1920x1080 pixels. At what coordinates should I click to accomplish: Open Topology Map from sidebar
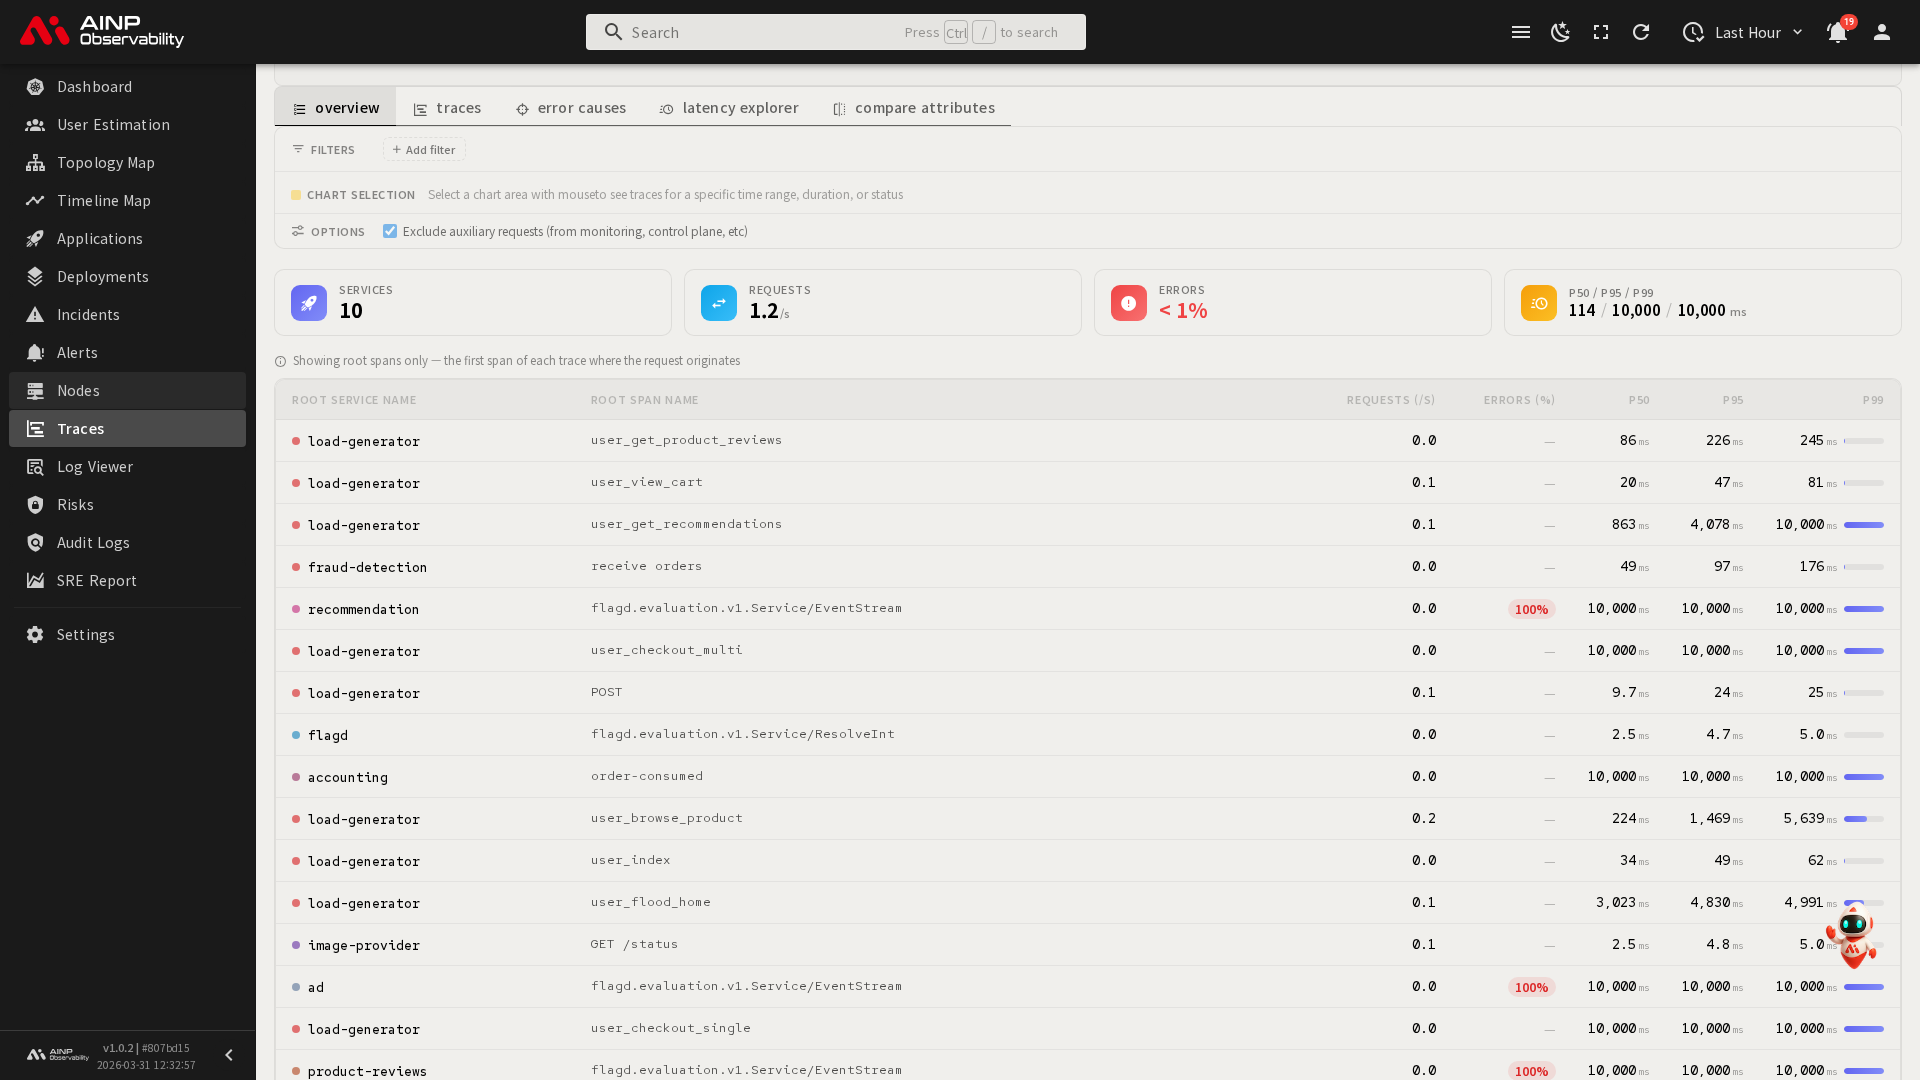tap(105, 162)
